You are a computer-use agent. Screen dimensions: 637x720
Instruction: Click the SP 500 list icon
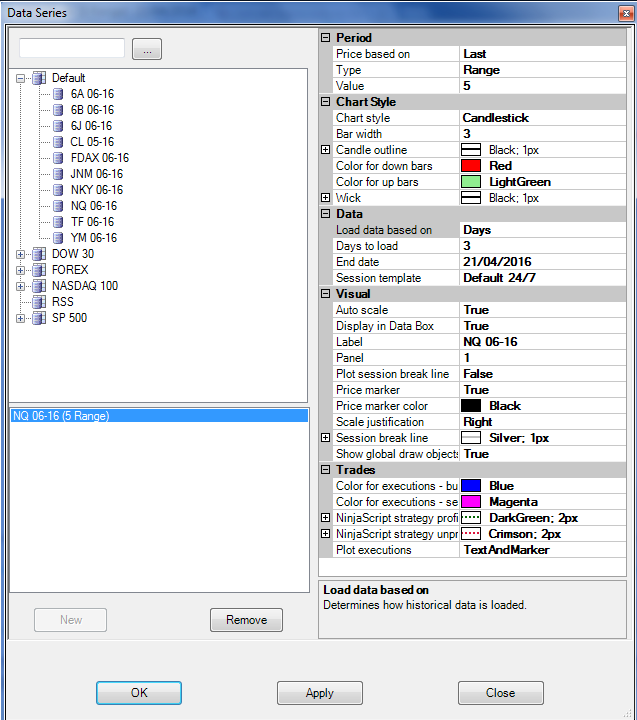pos(39,318)
